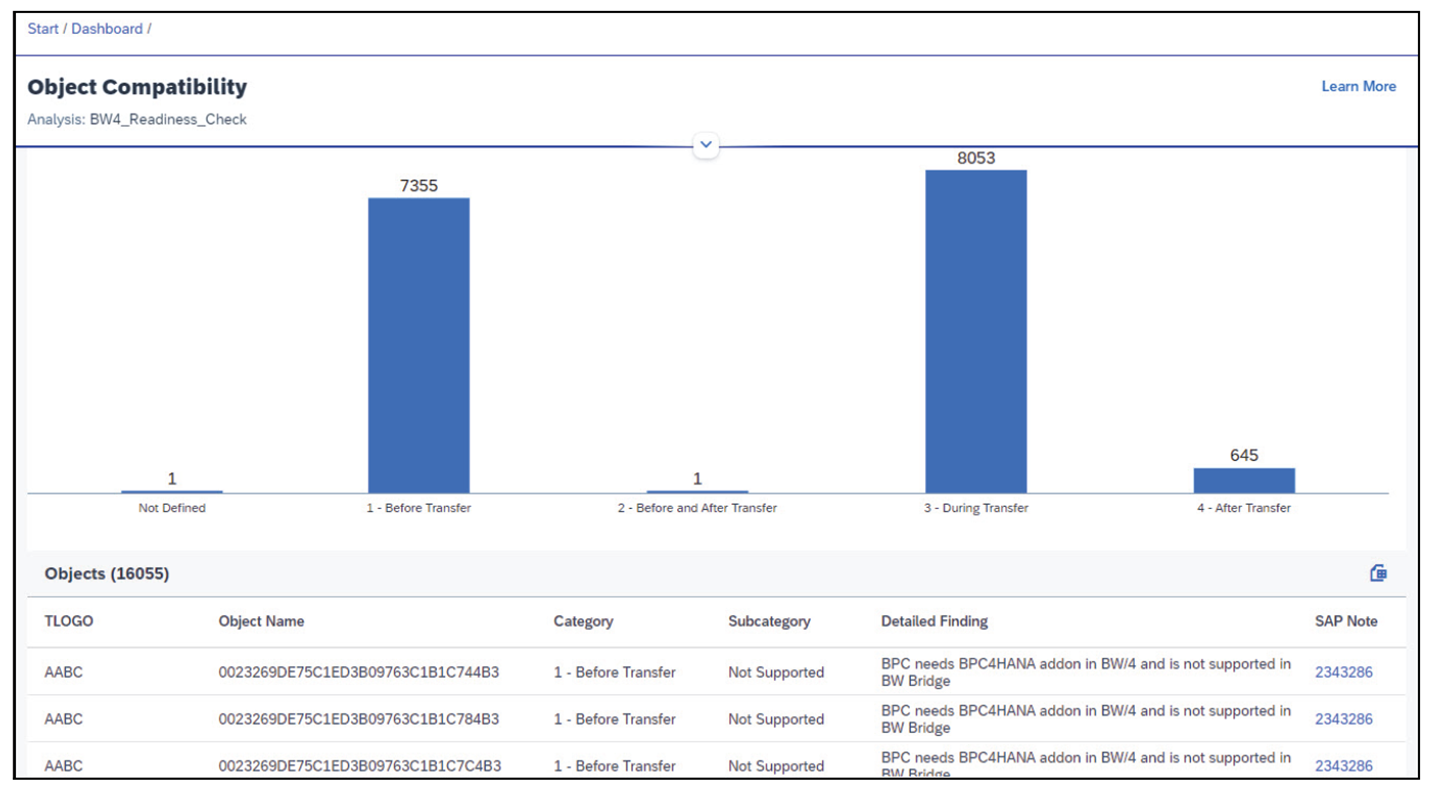Collapse the chart using the chevron control

pyautogui.click(x=704, y=145)
